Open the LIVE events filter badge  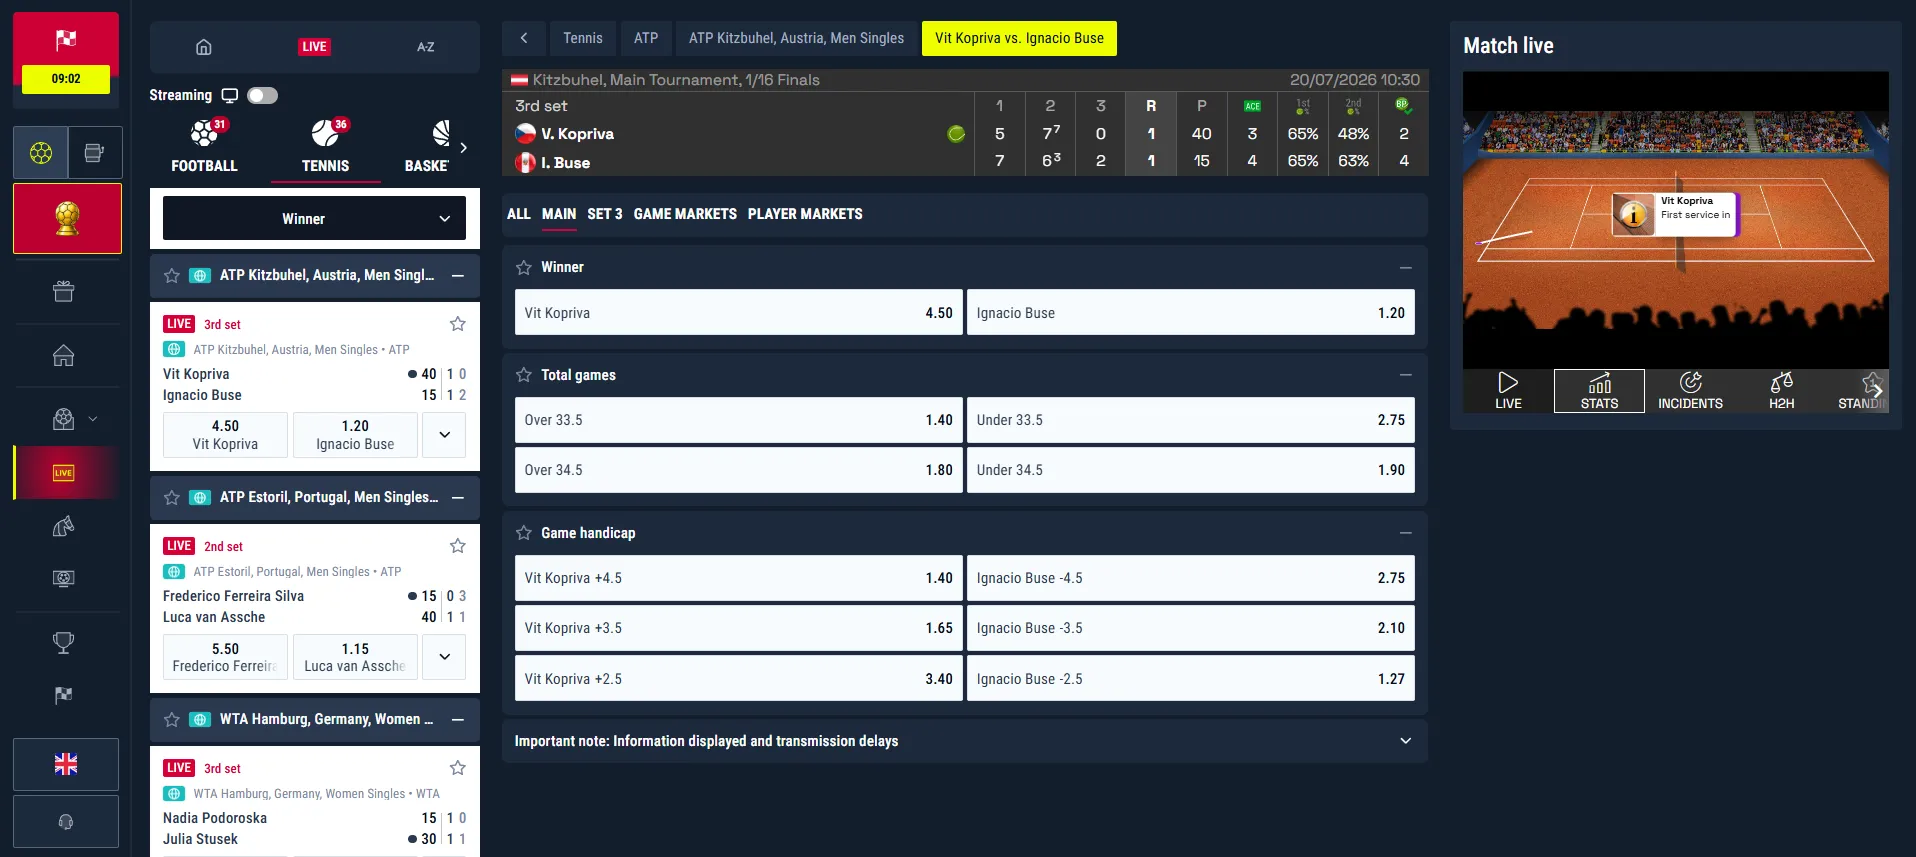[314, 47]
